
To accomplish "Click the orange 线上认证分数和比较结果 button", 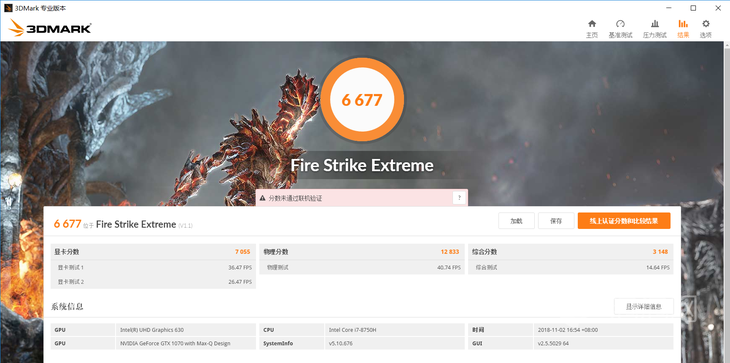I will pyautogui.click(x=624, y=221).
